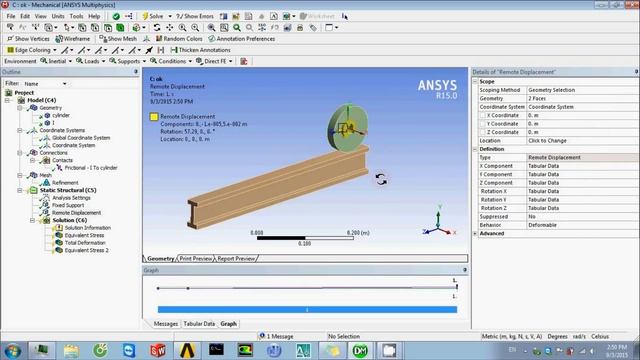Check the X Coordinate checkbox
The height and width of the screenshot is (360, 640).
[483, 116]
